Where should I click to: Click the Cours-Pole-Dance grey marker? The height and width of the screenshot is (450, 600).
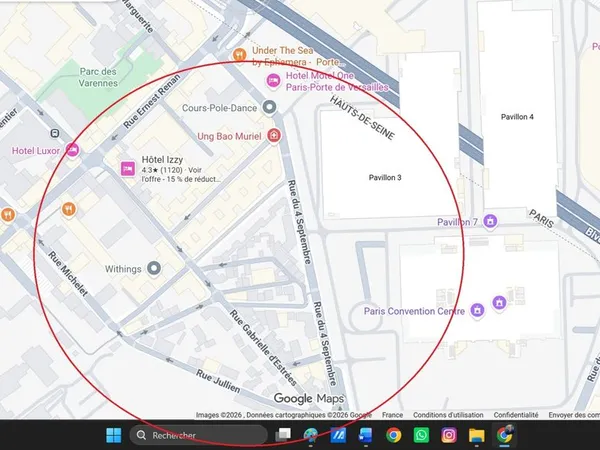(269, 107)
